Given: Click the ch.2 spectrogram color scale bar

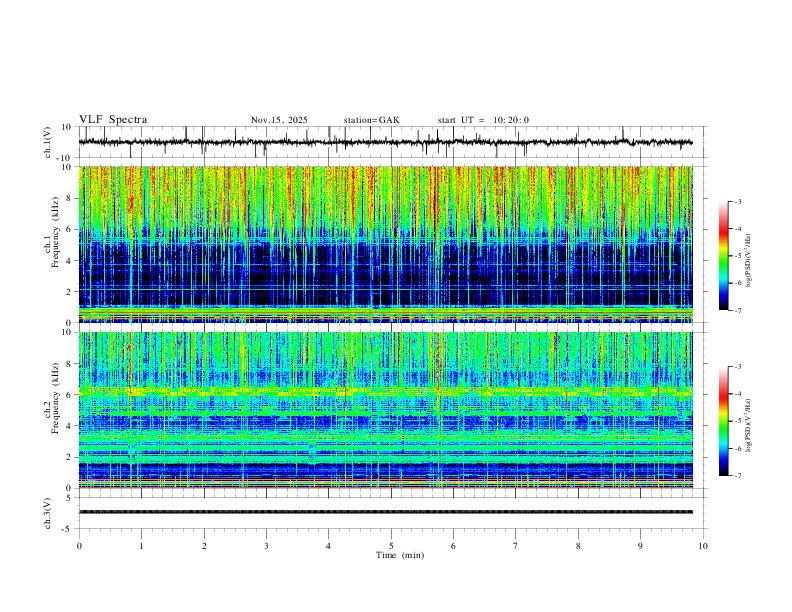Looking at the screenshot, I should (724, 421).
